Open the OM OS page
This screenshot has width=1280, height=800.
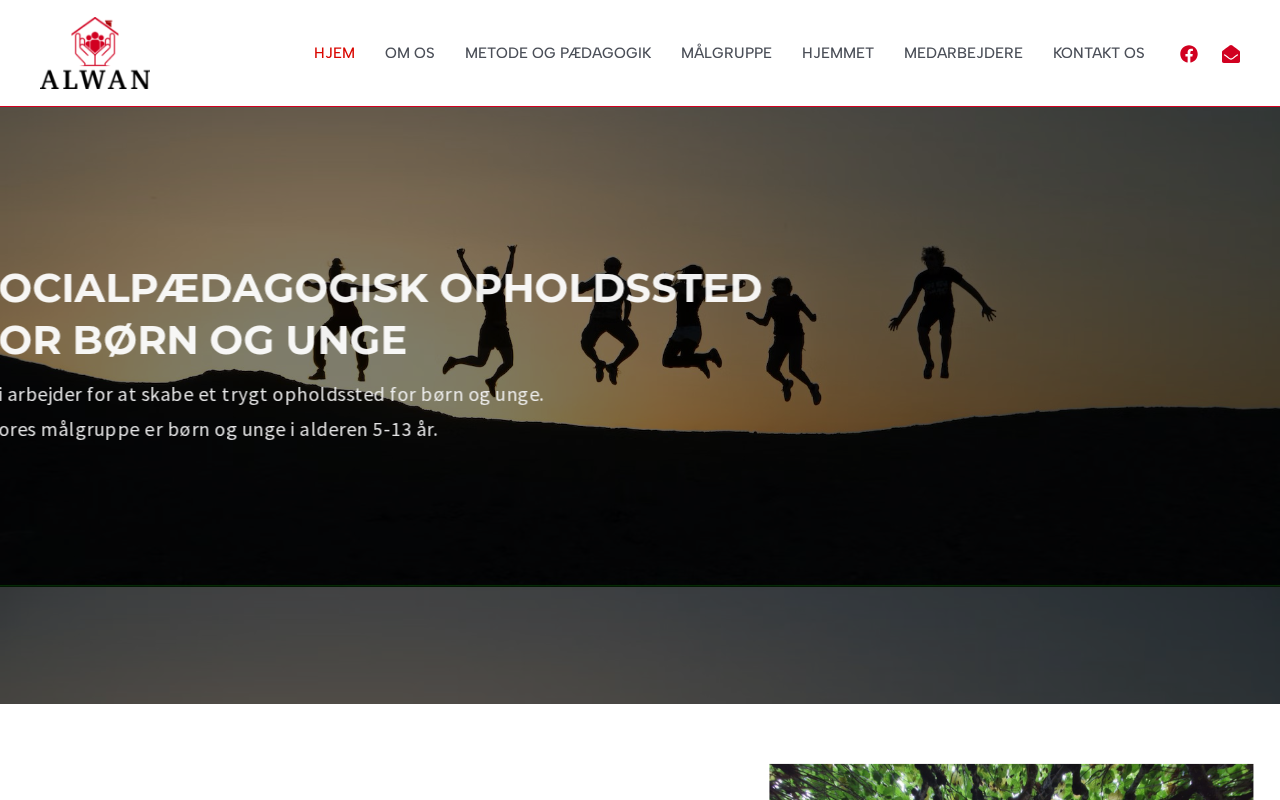click(x=410, y=53)
